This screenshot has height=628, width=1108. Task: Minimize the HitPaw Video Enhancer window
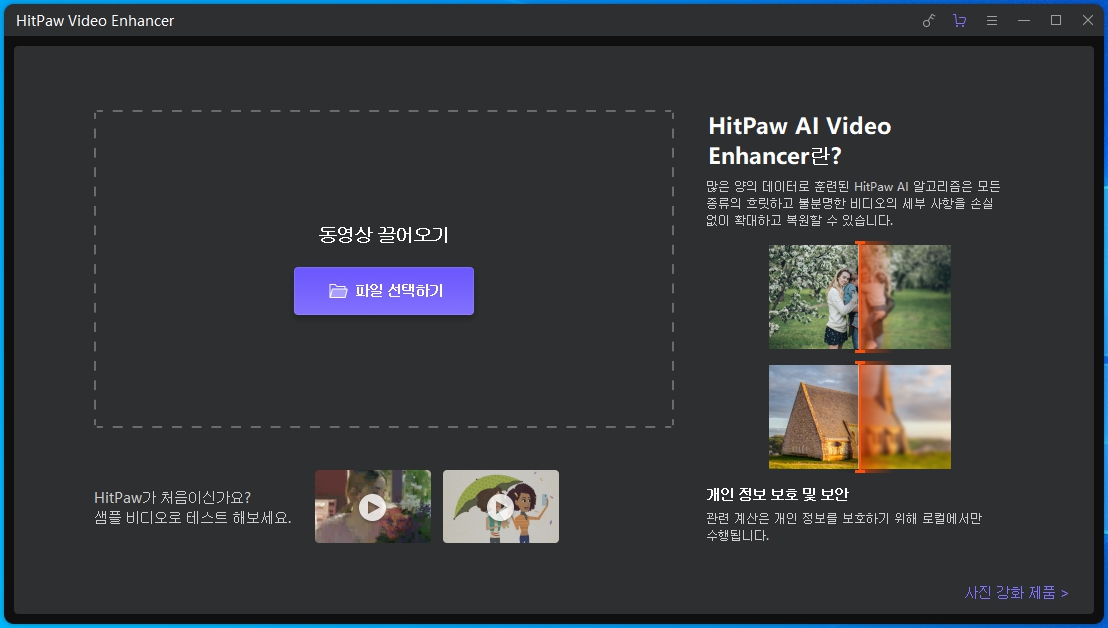coord(1024,20)
